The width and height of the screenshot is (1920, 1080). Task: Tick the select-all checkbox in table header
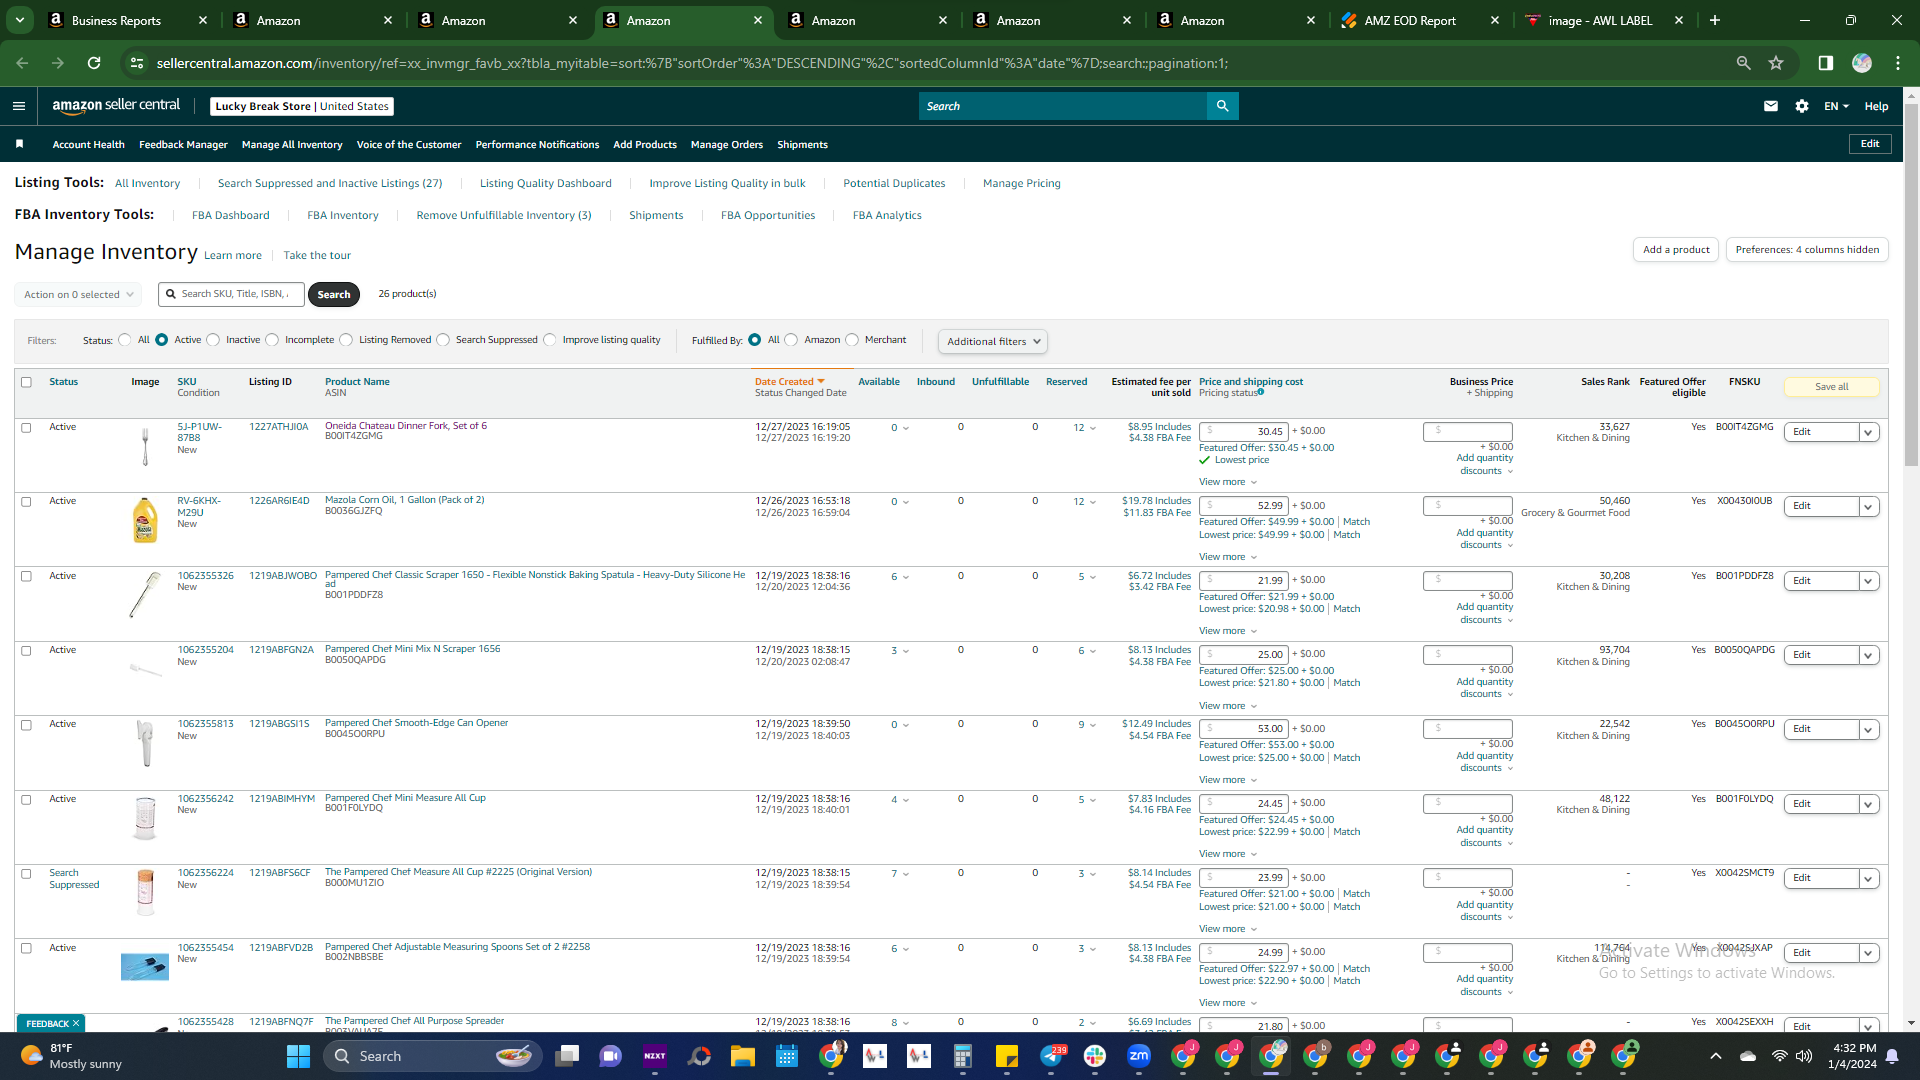(26, 382)
